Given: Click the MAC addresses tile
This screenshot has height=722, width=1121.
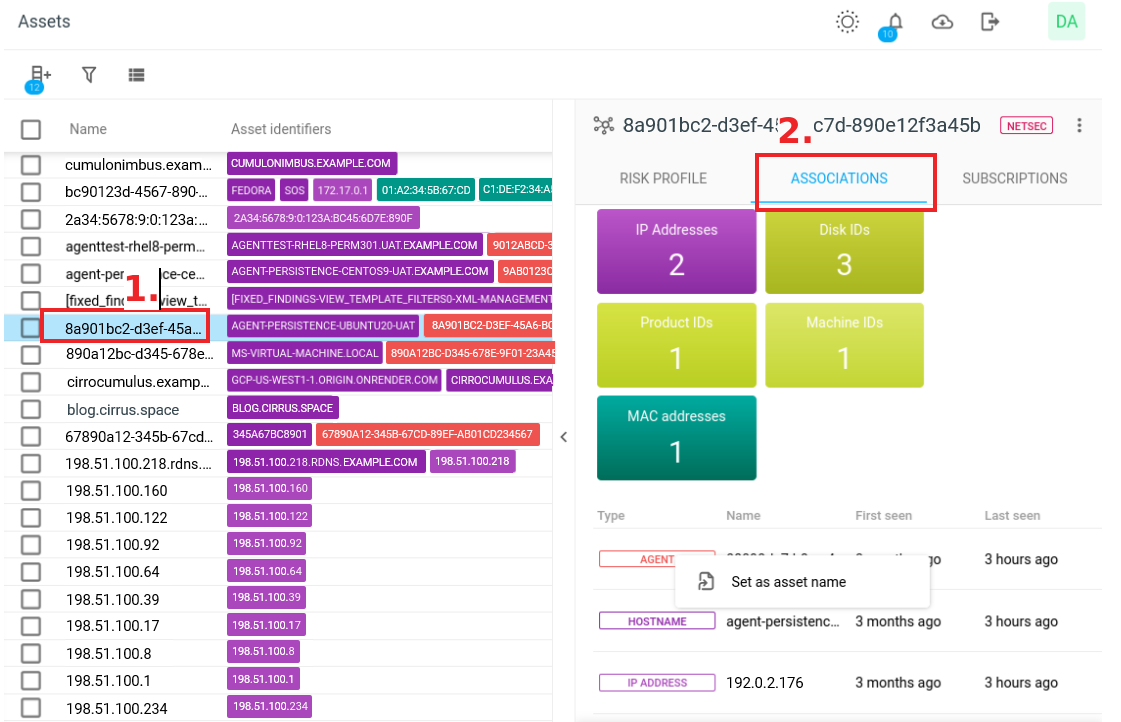Looking at the screenshot, I should [x=676, y=438].
